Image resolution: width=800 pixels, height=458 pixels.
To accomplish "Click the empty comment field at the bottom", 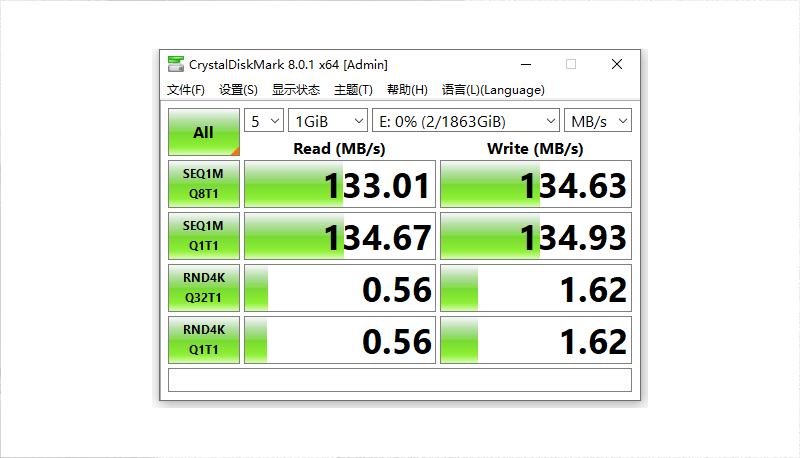I will click(400, 380).
